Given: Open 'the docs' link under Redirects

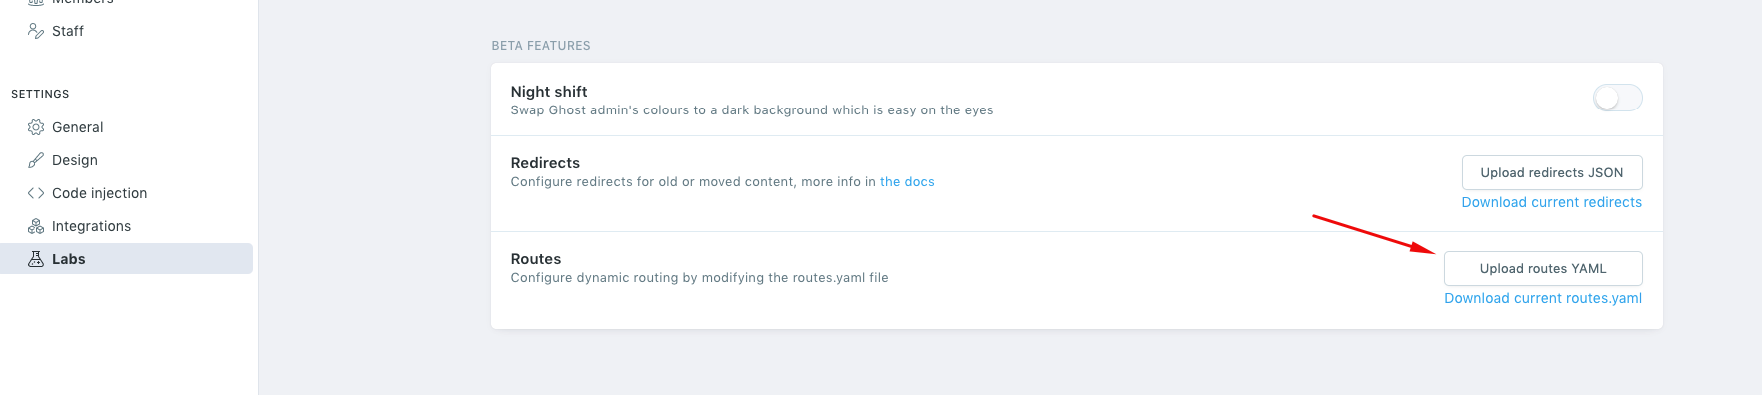Looking at the screenshot, I should pos(907,182).
